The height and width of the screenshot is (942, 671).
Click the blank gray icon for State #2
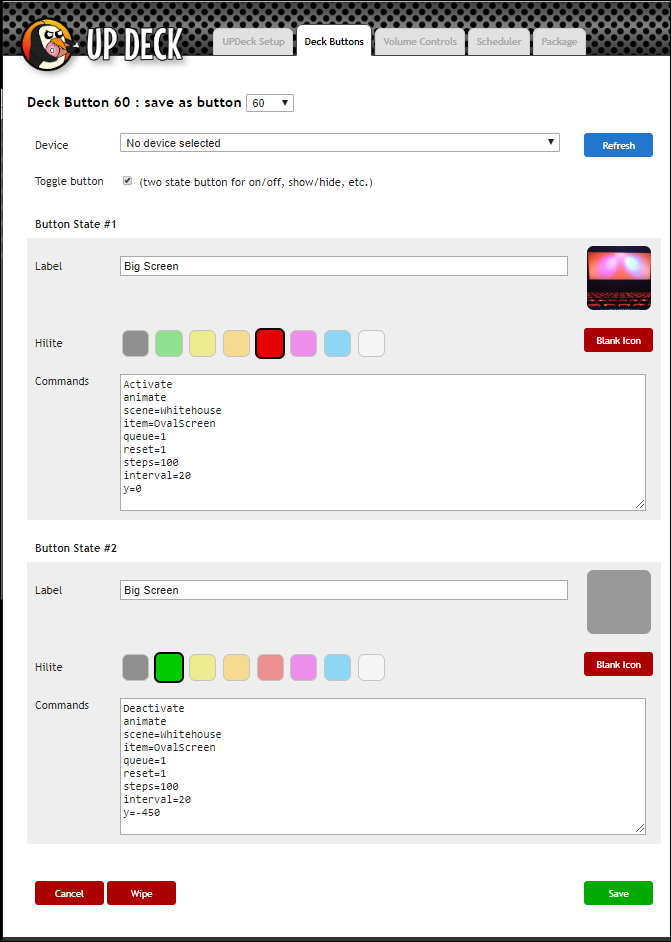618,602
